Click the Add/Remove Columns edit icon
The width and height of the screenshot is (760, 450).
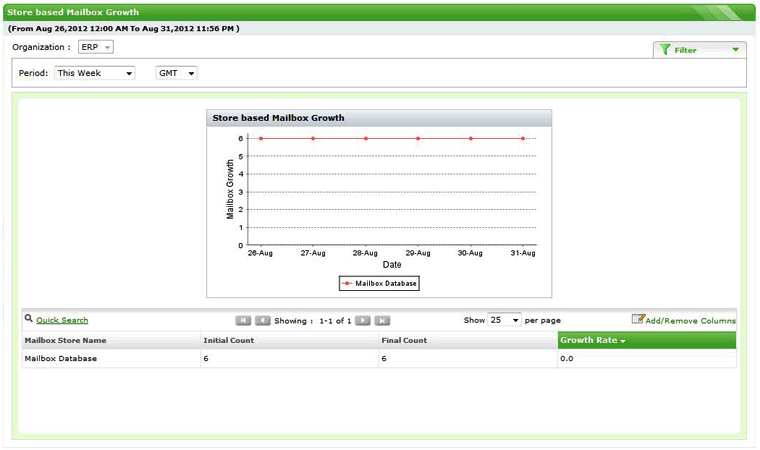coord(638,319)
